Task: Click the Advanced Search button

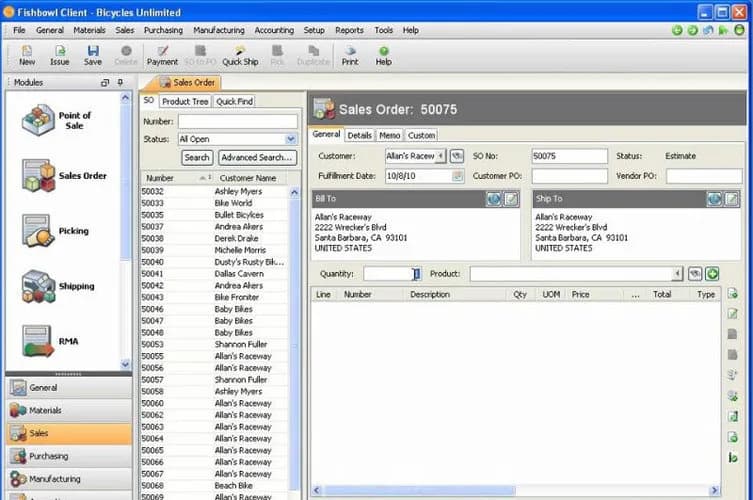Action: click(x=257, y=158)
